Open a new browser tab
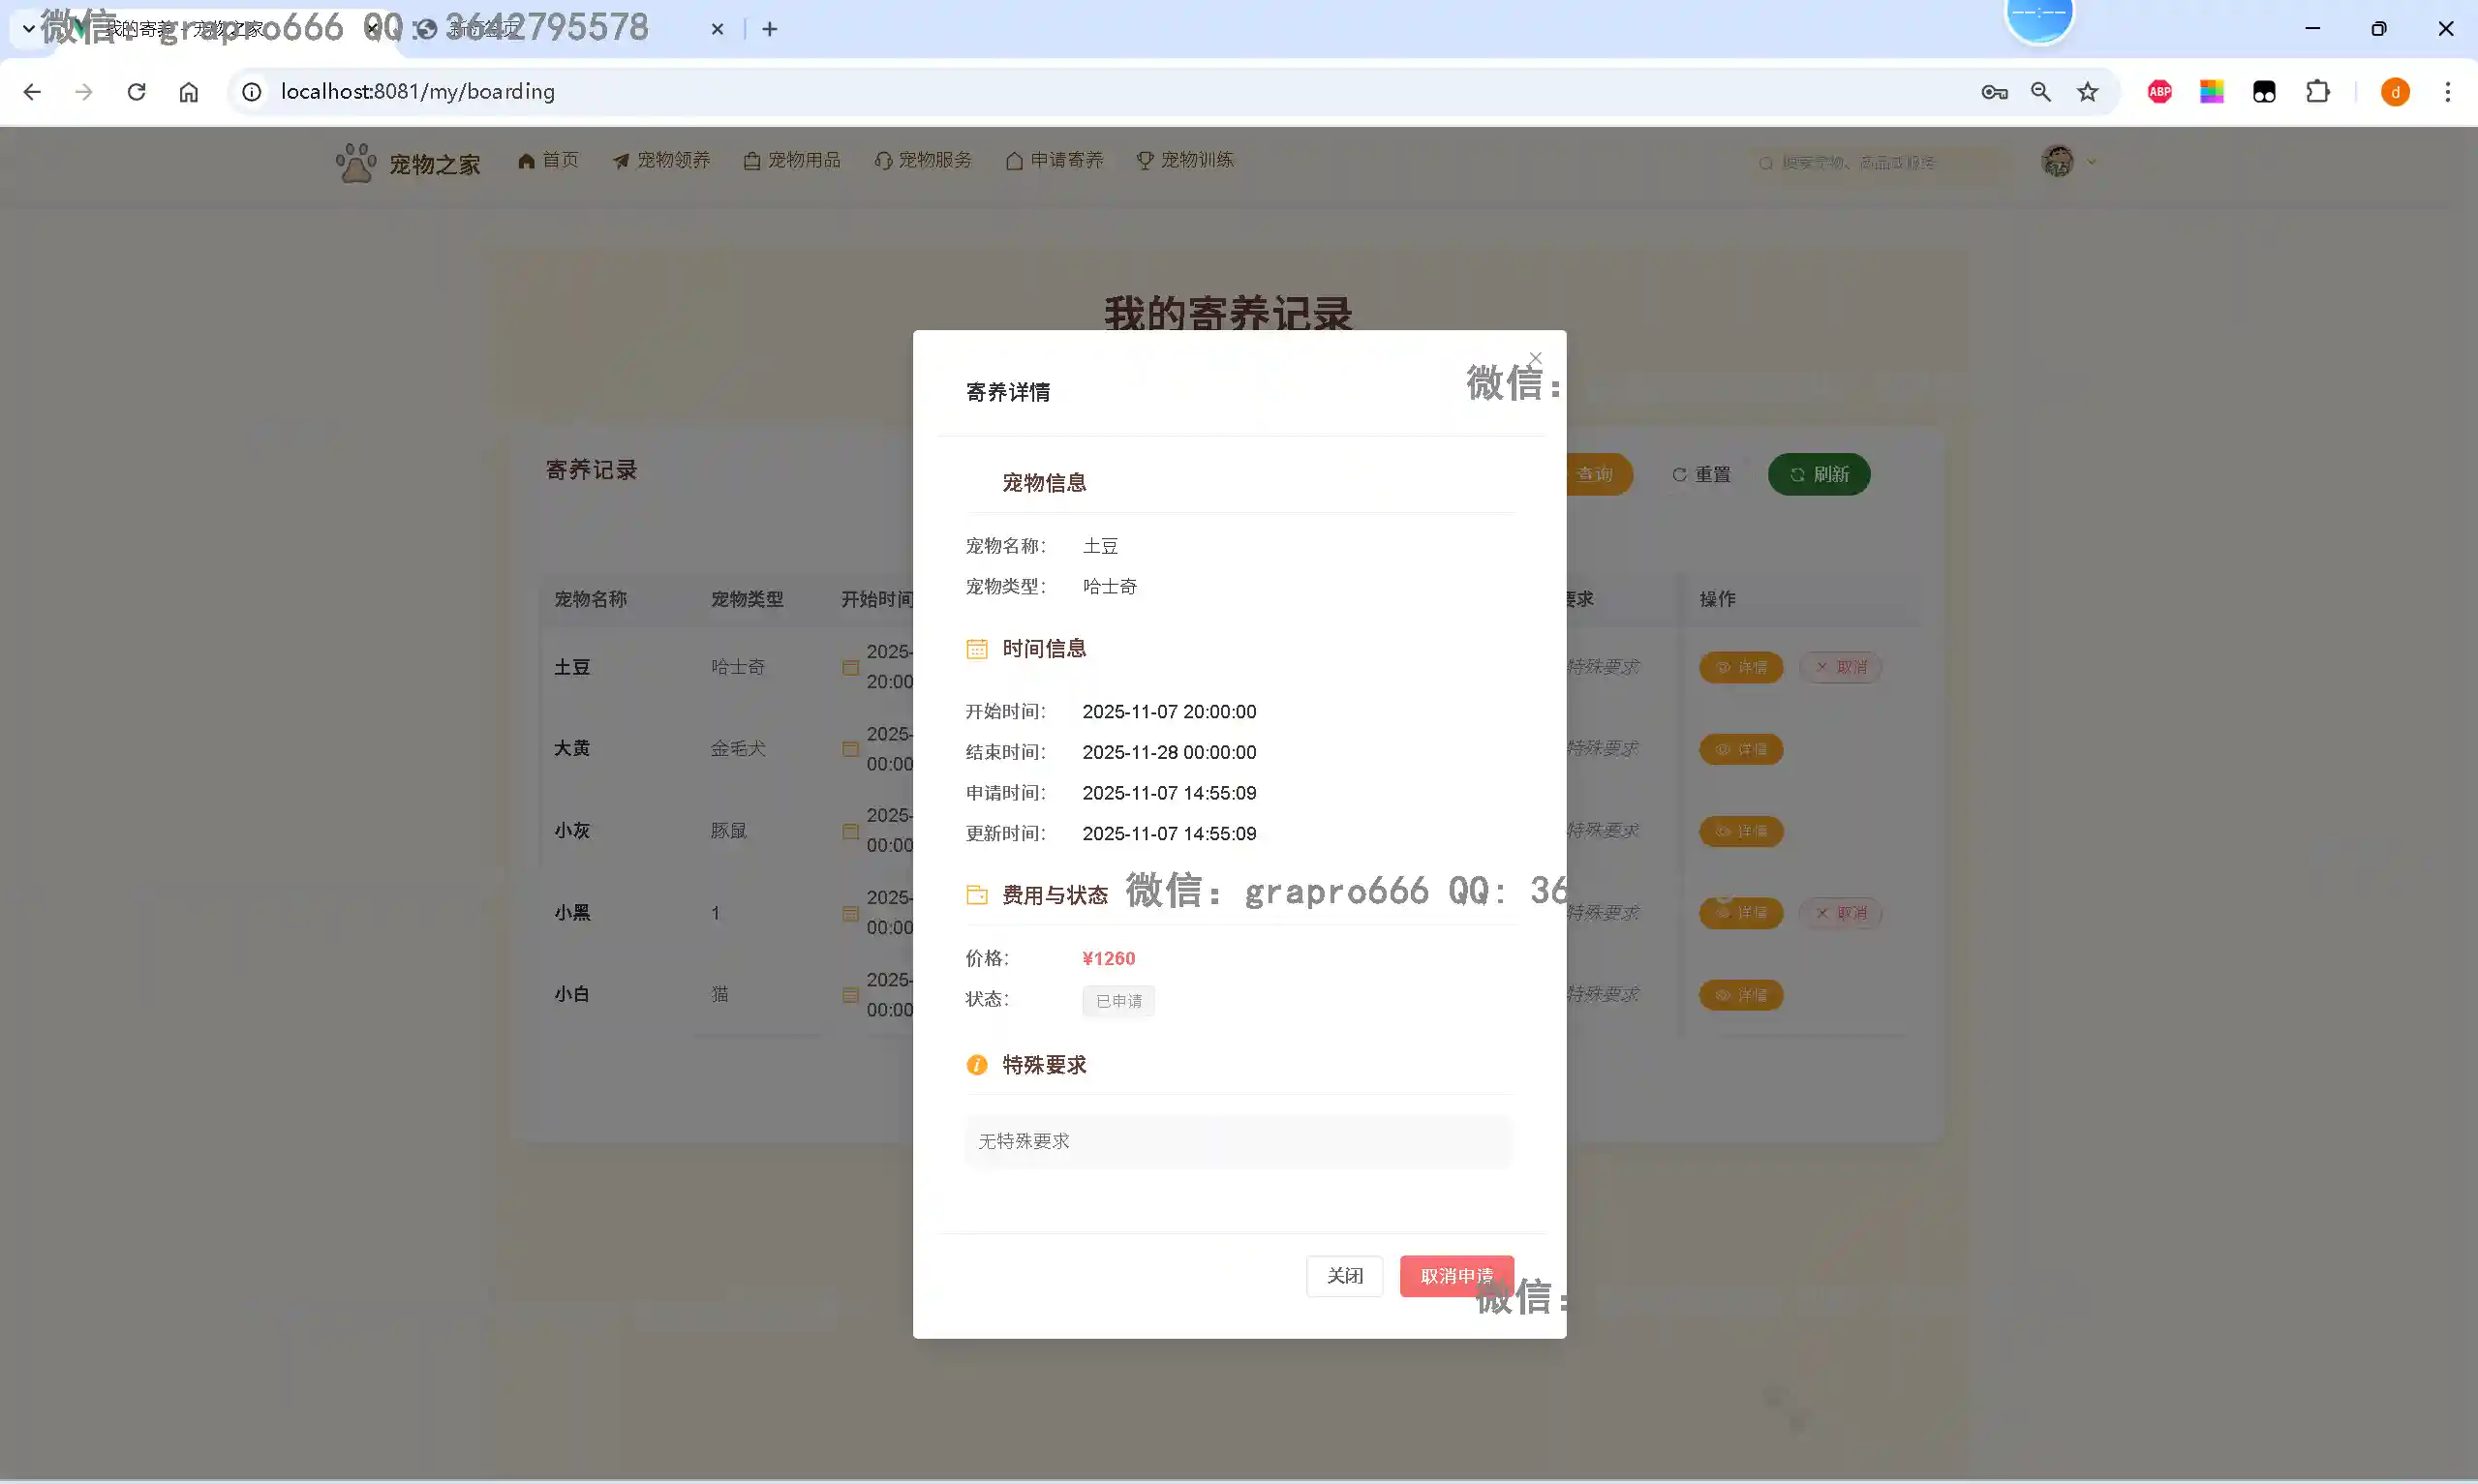2478x1484 pixels. 769,29
